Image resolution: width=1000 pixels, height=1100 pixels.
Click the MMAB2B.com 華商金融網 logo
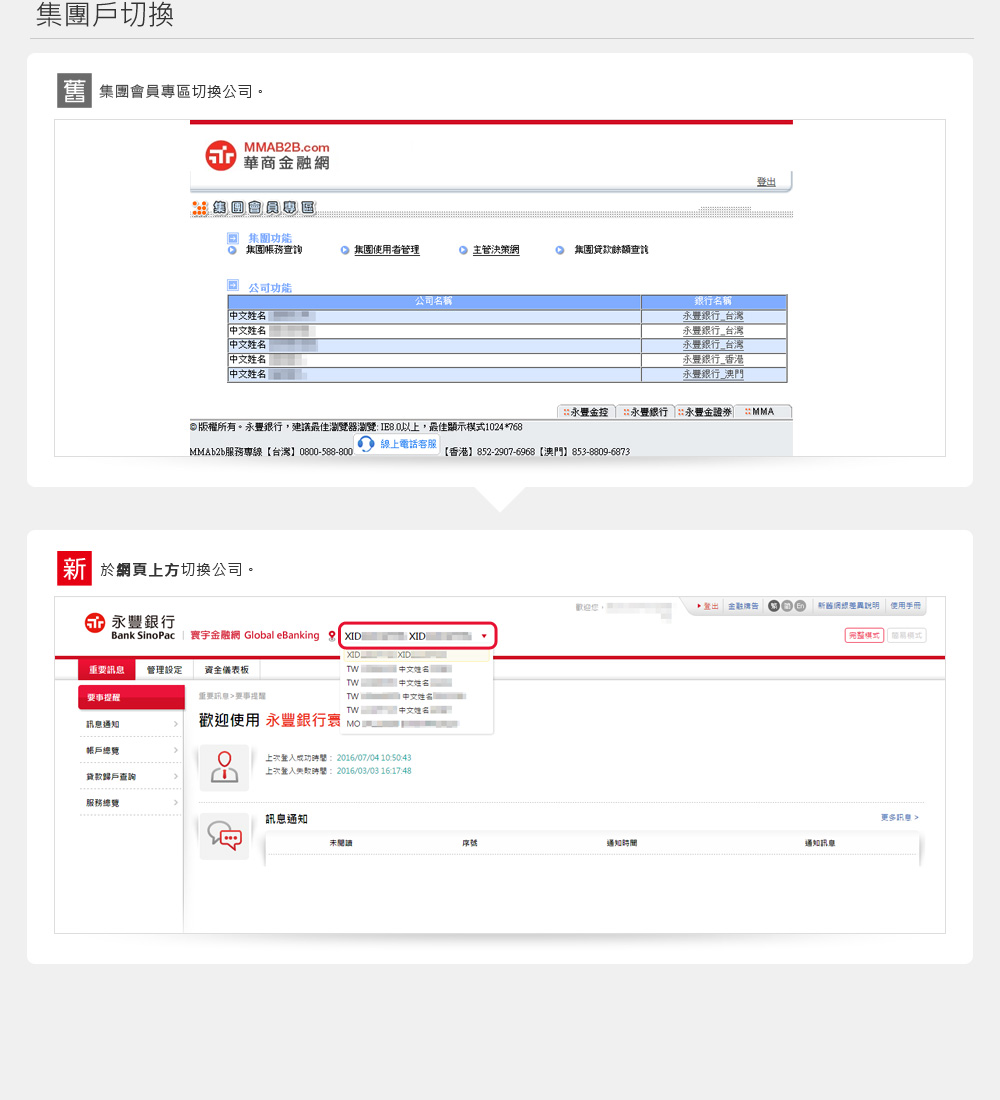point(267,155)
